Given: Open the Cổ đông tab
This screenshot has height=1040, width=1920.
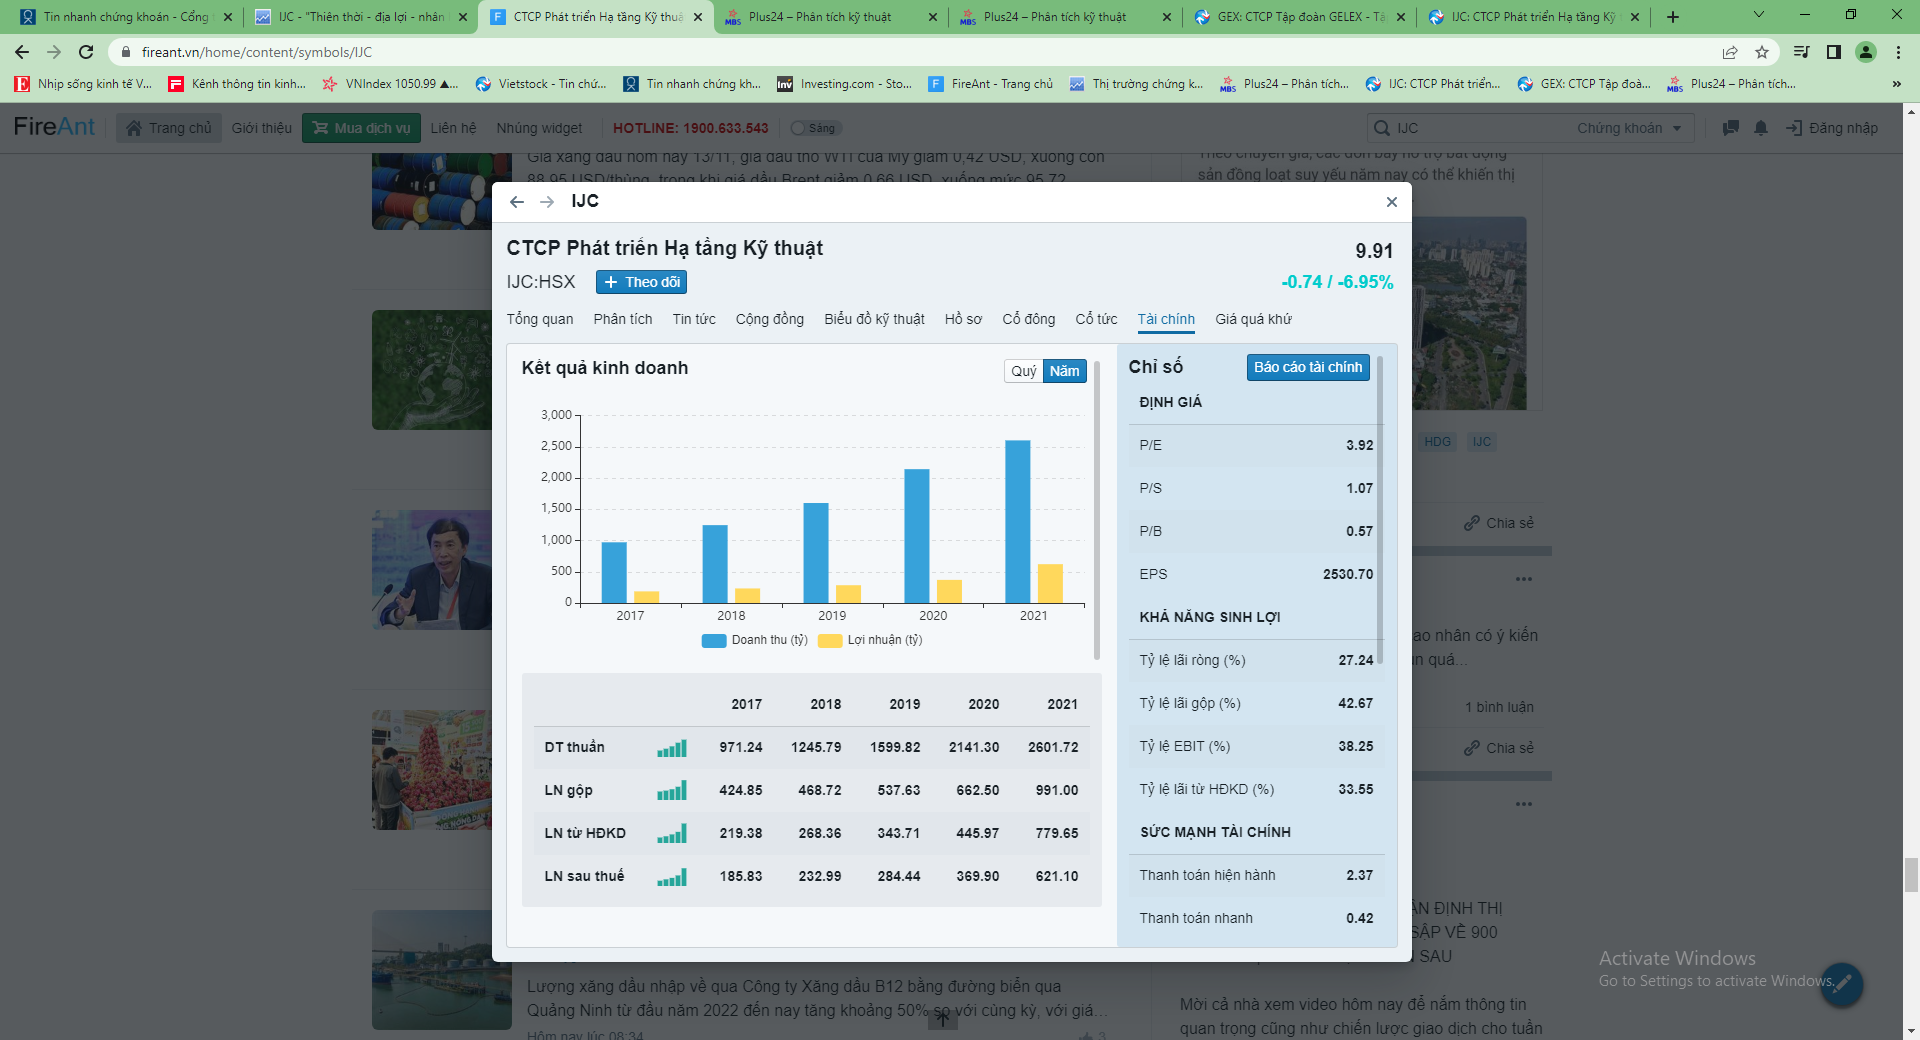Looking at the screenshot, I should pyautogui.click(x=1029, y=319).
